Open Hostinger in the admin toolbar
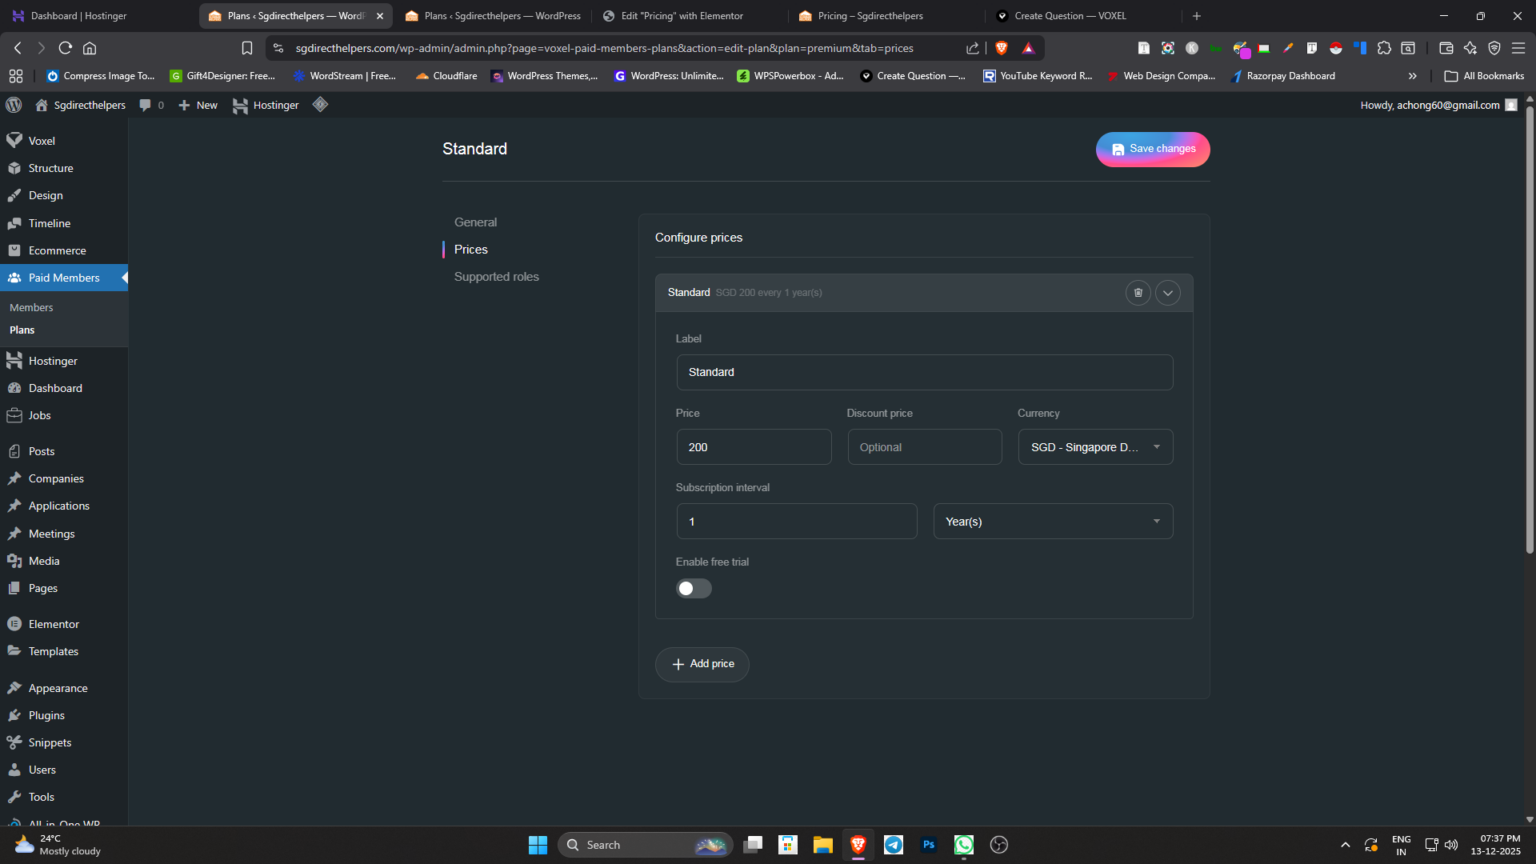The width and height of the screenshot is (1536, 864). (266, 105)
